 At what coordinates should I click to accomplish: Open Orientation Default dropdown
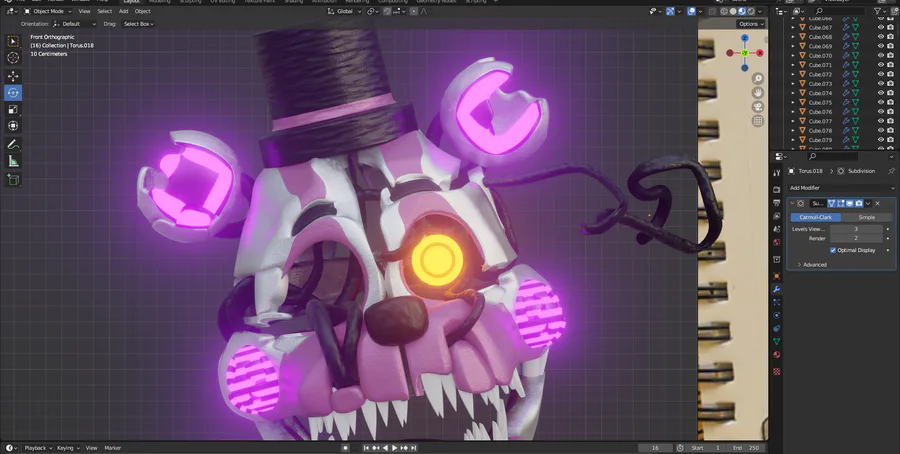pyautogui.click(x=75, y=24)
